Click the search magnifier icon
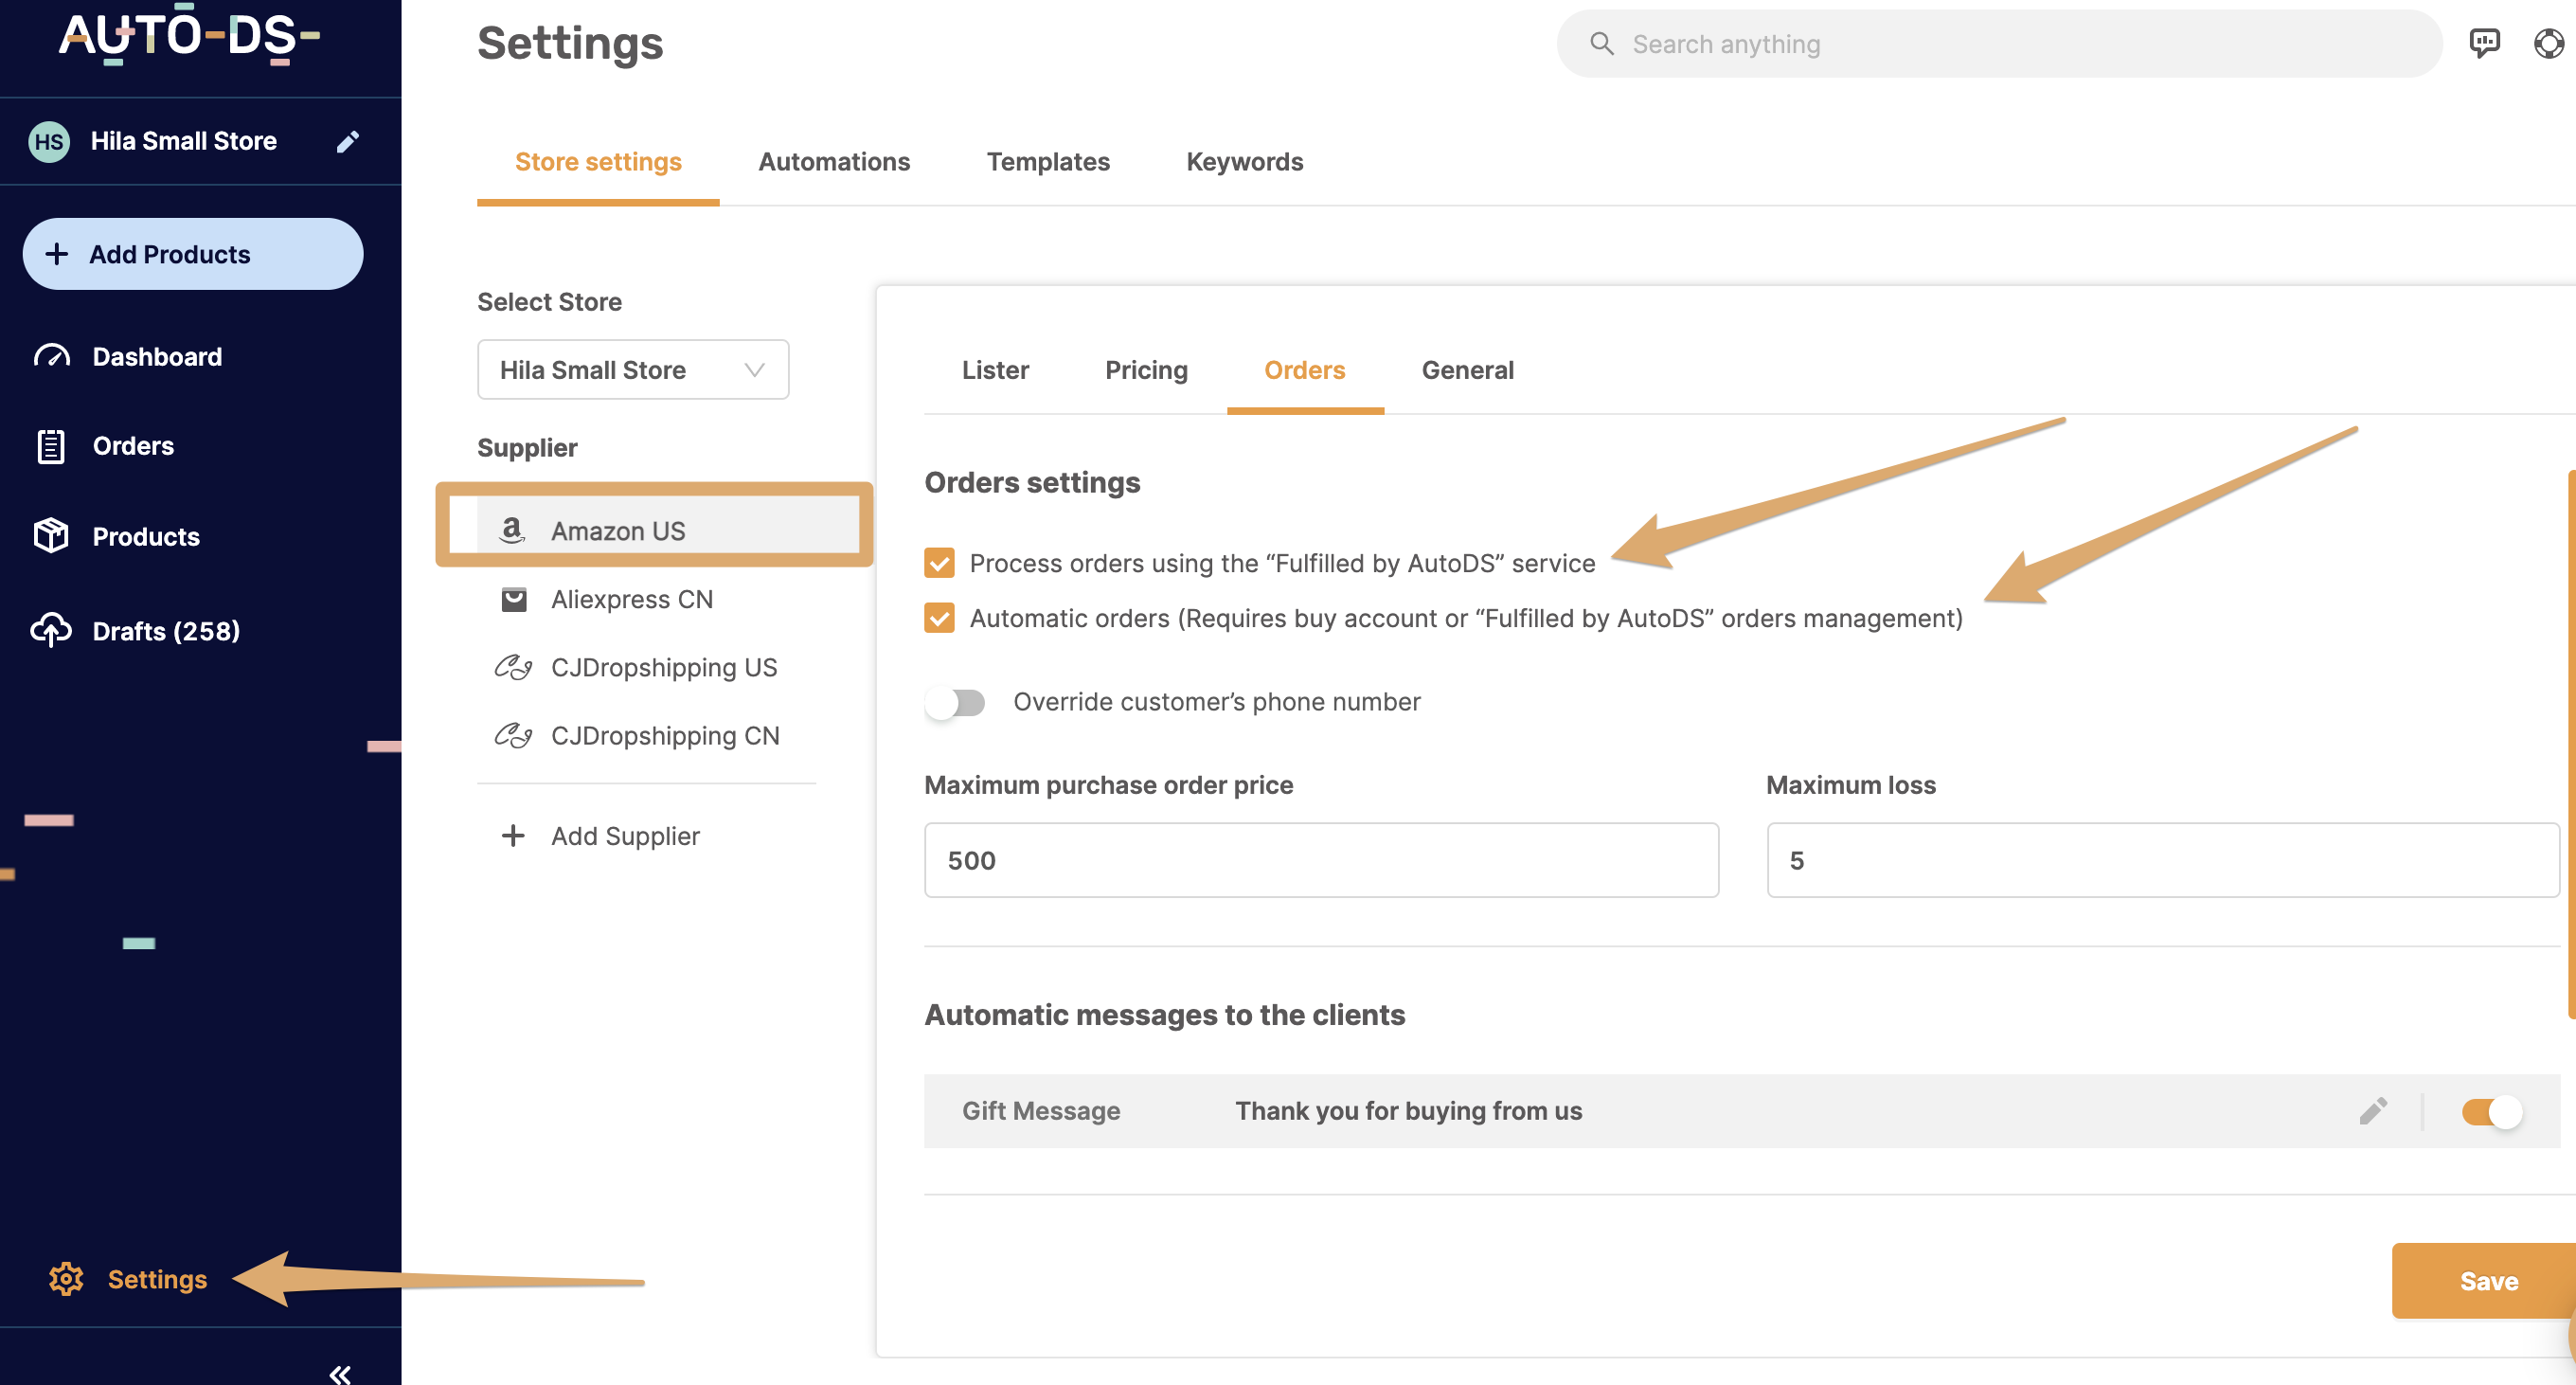The width and height of the screenshot is (2576, 1385). (1601, 44)
